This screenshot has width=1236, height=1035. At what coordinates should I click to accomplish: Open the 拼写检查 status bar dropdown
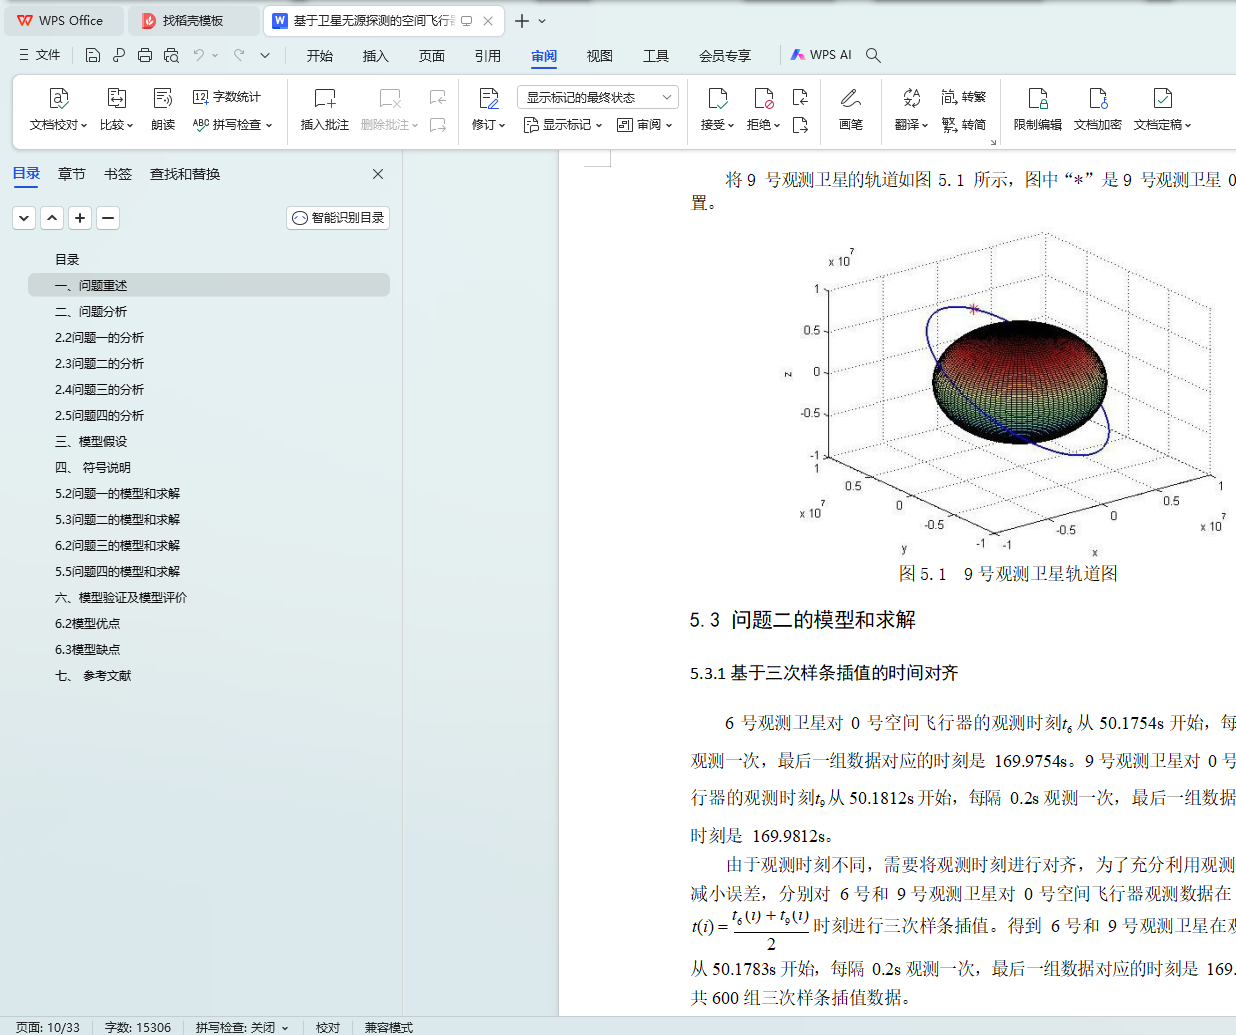click(x=285, y=1027)
